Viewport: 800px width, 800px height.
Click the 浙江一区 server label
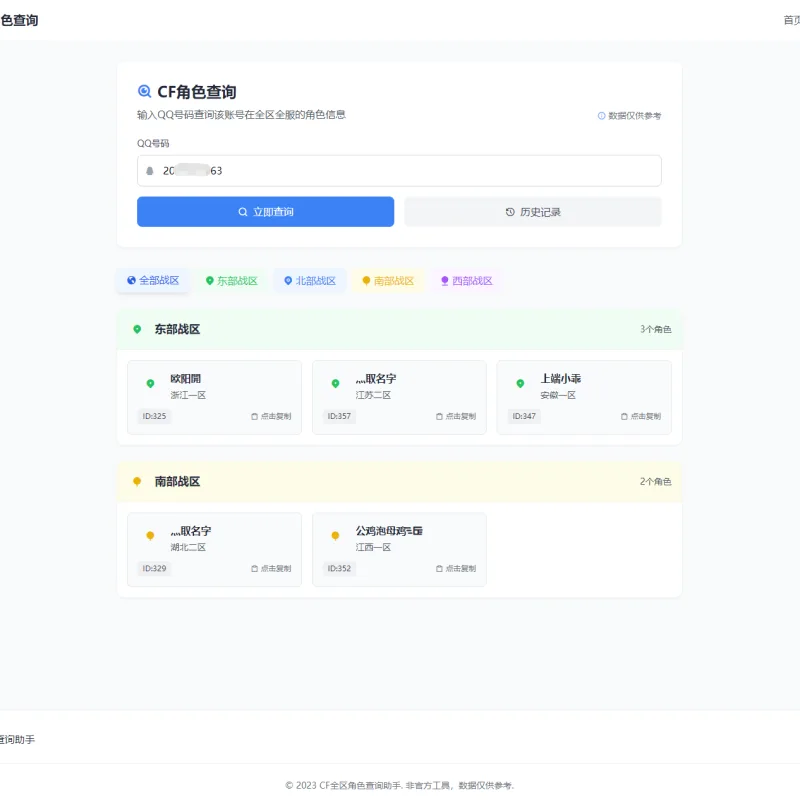tap(188, 395)
